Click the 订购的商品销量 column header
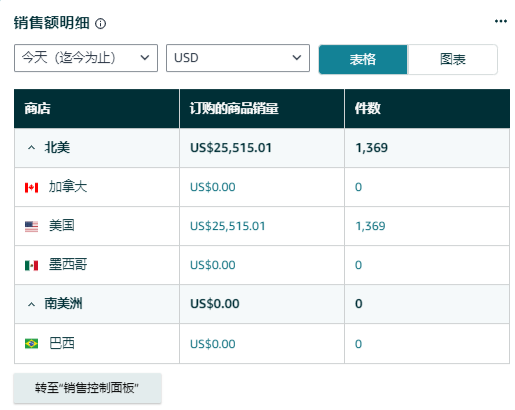Image resolution: width=515 pixels, height=410 pixels. [x=234, y=109]
